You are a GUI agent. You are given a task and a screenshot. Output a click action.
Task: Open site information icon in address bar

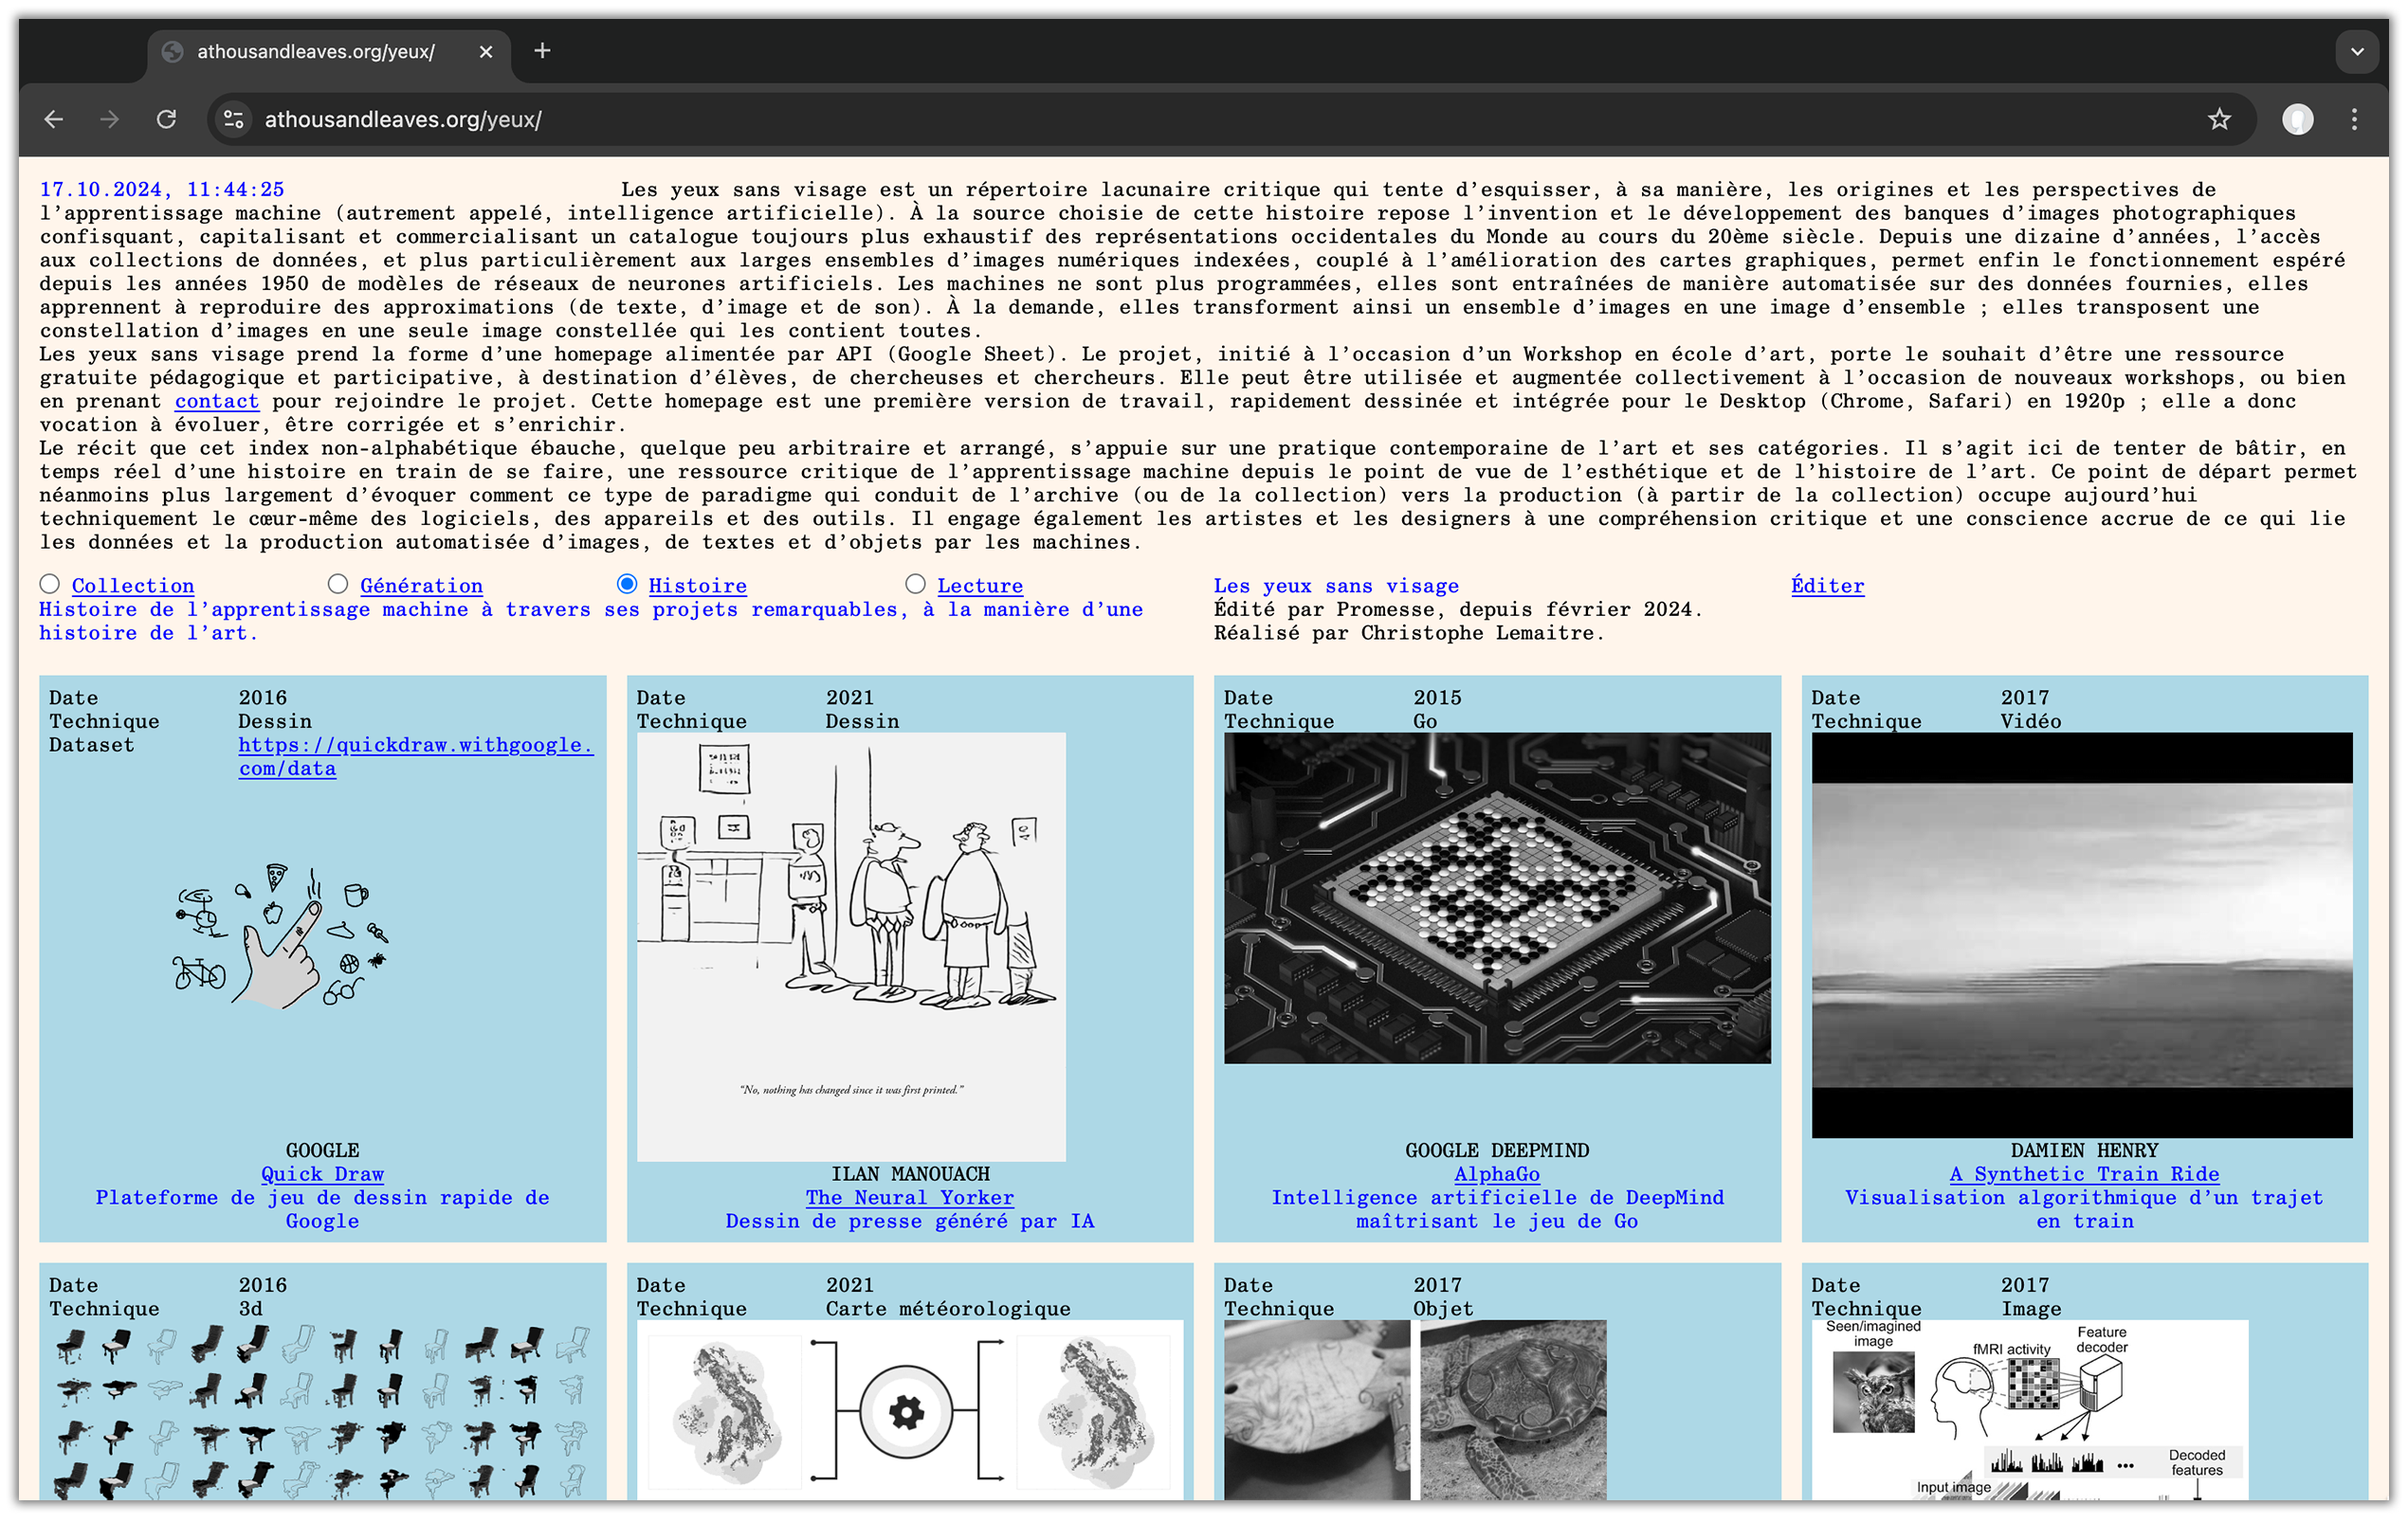tap(234, 120)
